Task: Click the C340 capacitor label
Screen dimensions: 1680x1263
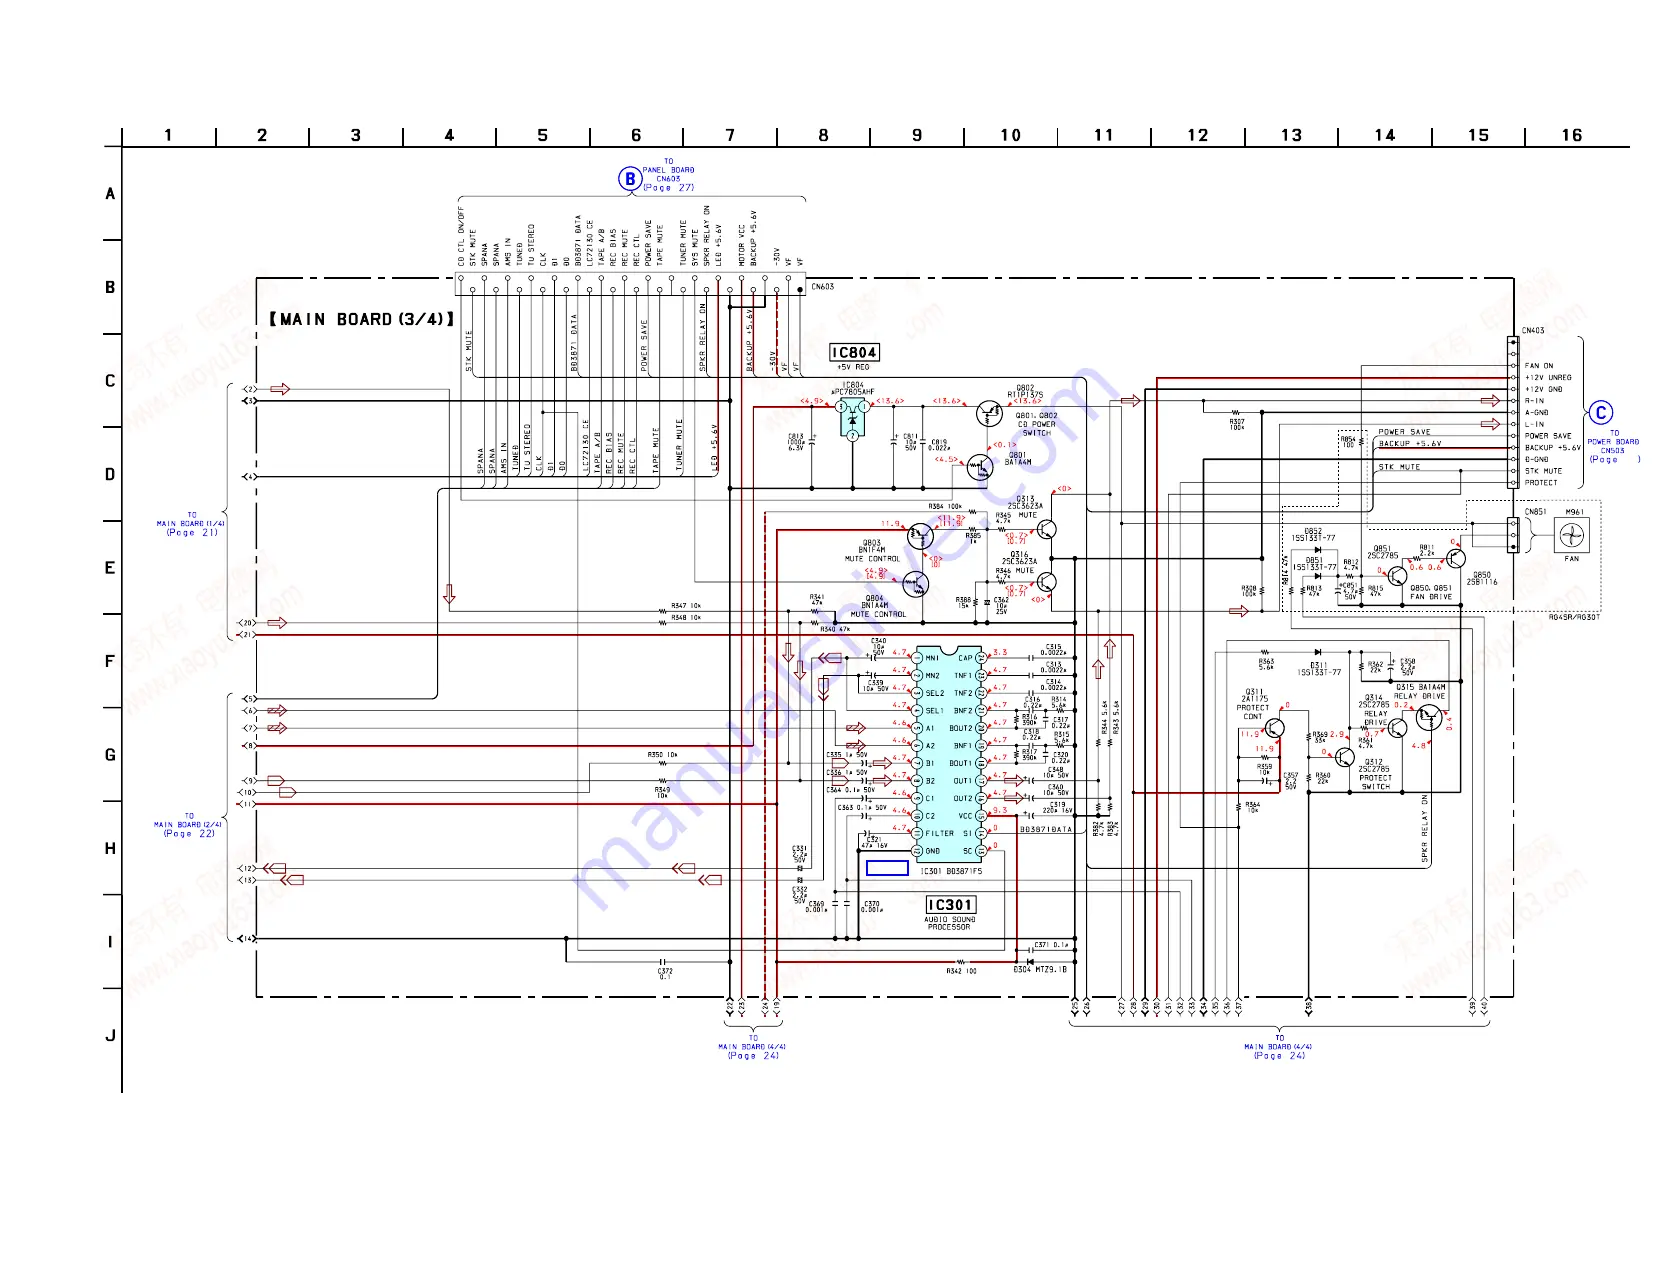Action: pos(878,646)
